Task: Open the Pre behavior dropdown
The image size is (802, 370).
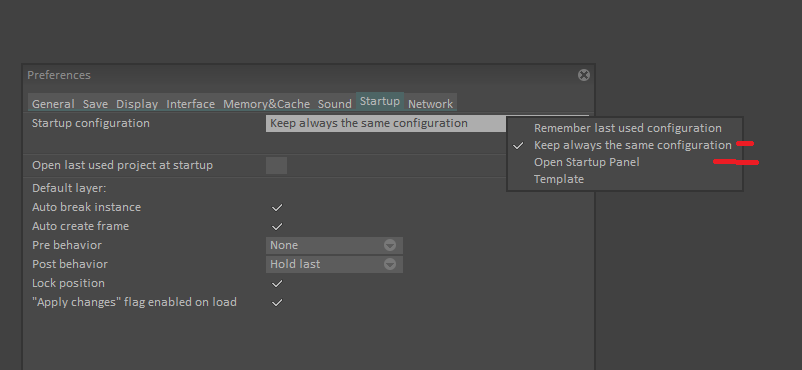Action: 334,245
